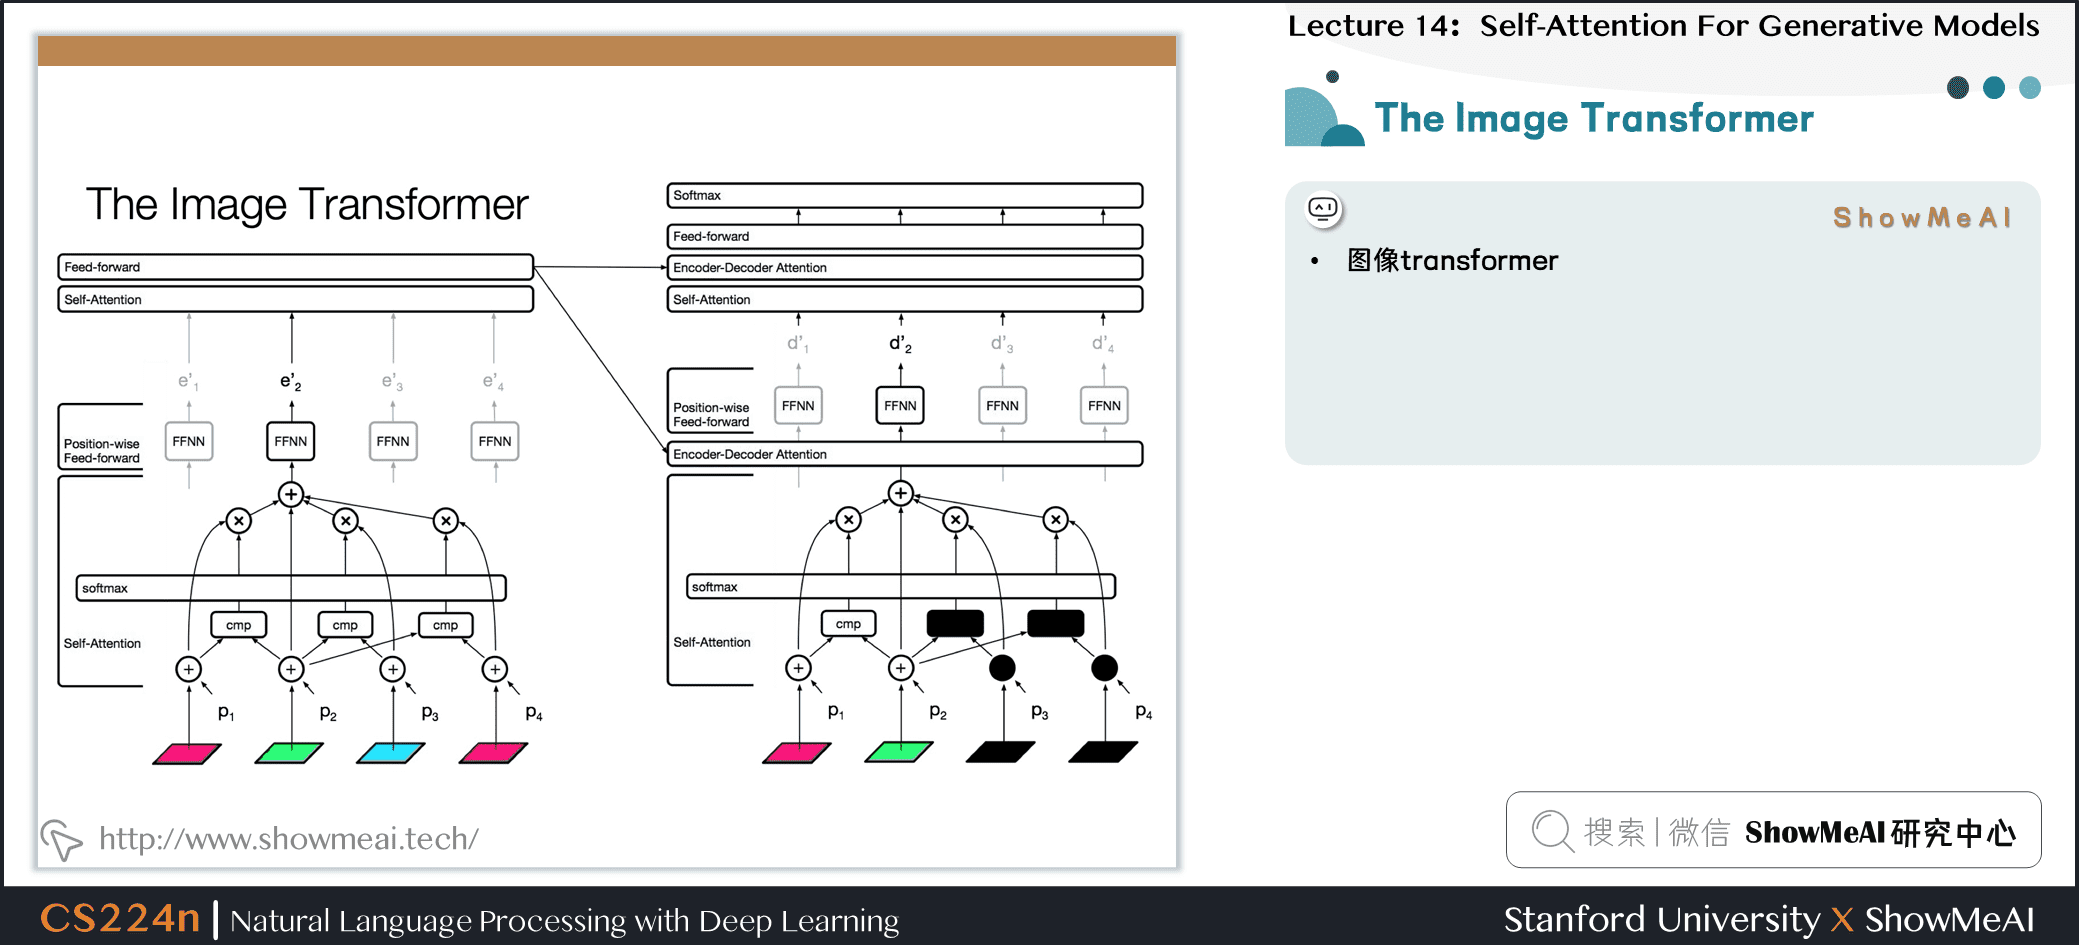Click 'Position-wise Feed-forward' label in encoder

pyautogui.click(x=102, y=451)
